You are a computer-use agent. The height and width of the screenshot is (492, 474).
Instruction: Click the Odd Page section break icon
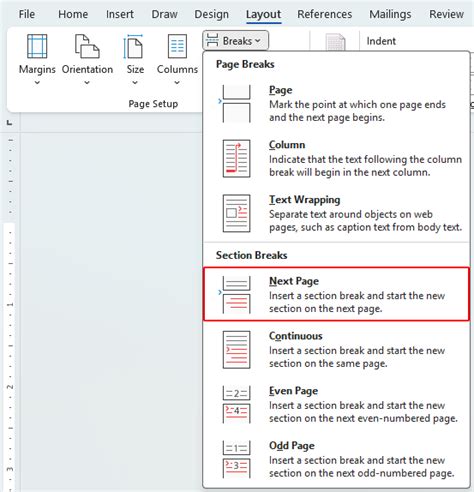click(x=236, y=459)
